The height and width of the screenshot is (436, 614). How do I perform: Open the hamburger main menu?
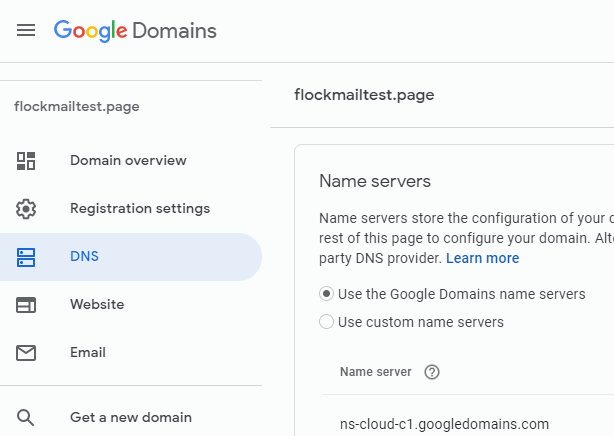(x=26, y=30)
